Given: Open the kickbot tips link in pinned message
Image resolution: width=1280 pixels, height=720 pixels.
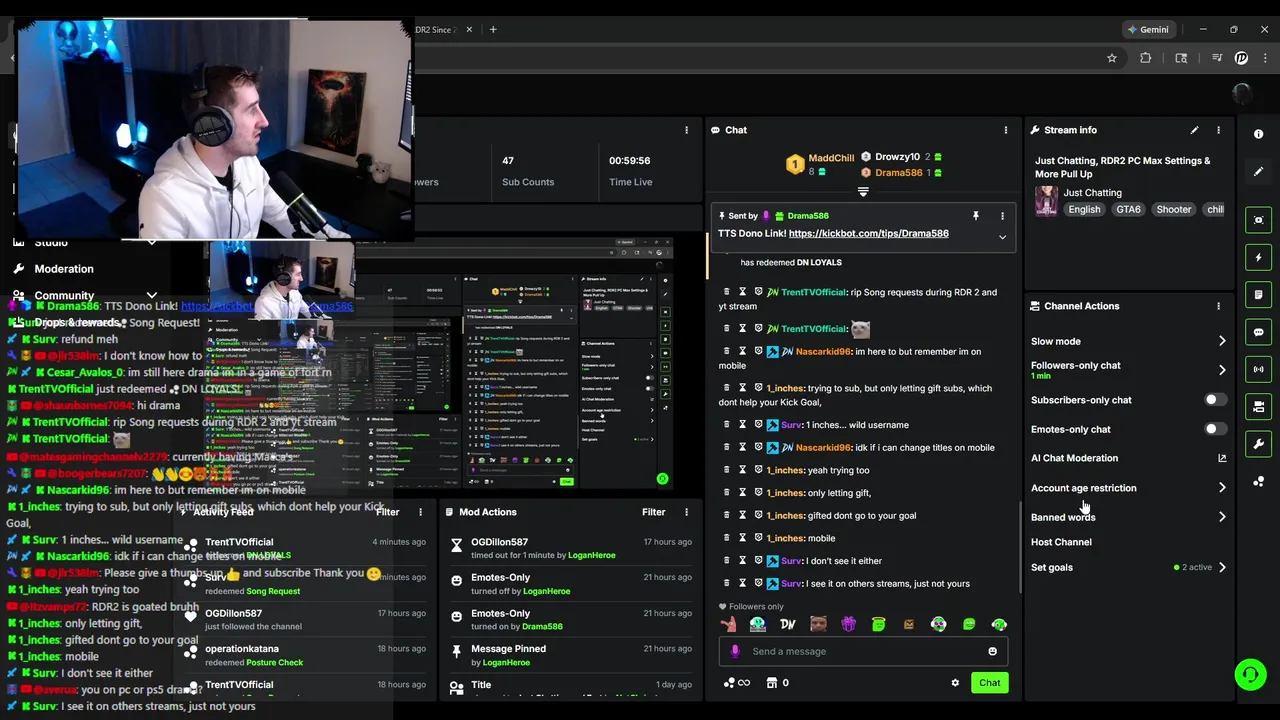Looking at the screenshot, I should tap(868, 234).
